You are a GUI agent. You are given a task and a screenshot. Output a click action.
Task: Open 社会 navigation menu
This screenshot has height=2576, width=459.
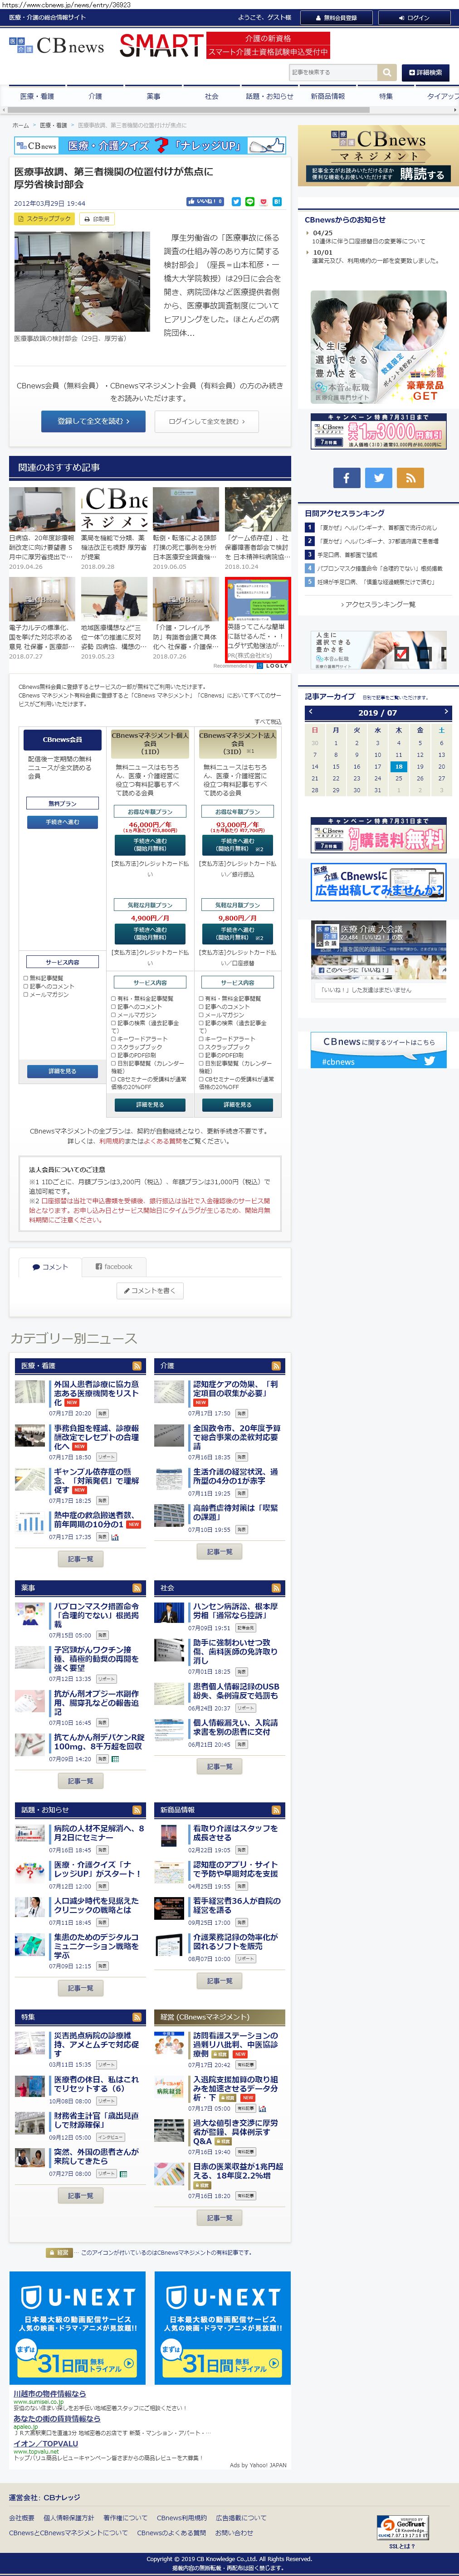(211, 96)
